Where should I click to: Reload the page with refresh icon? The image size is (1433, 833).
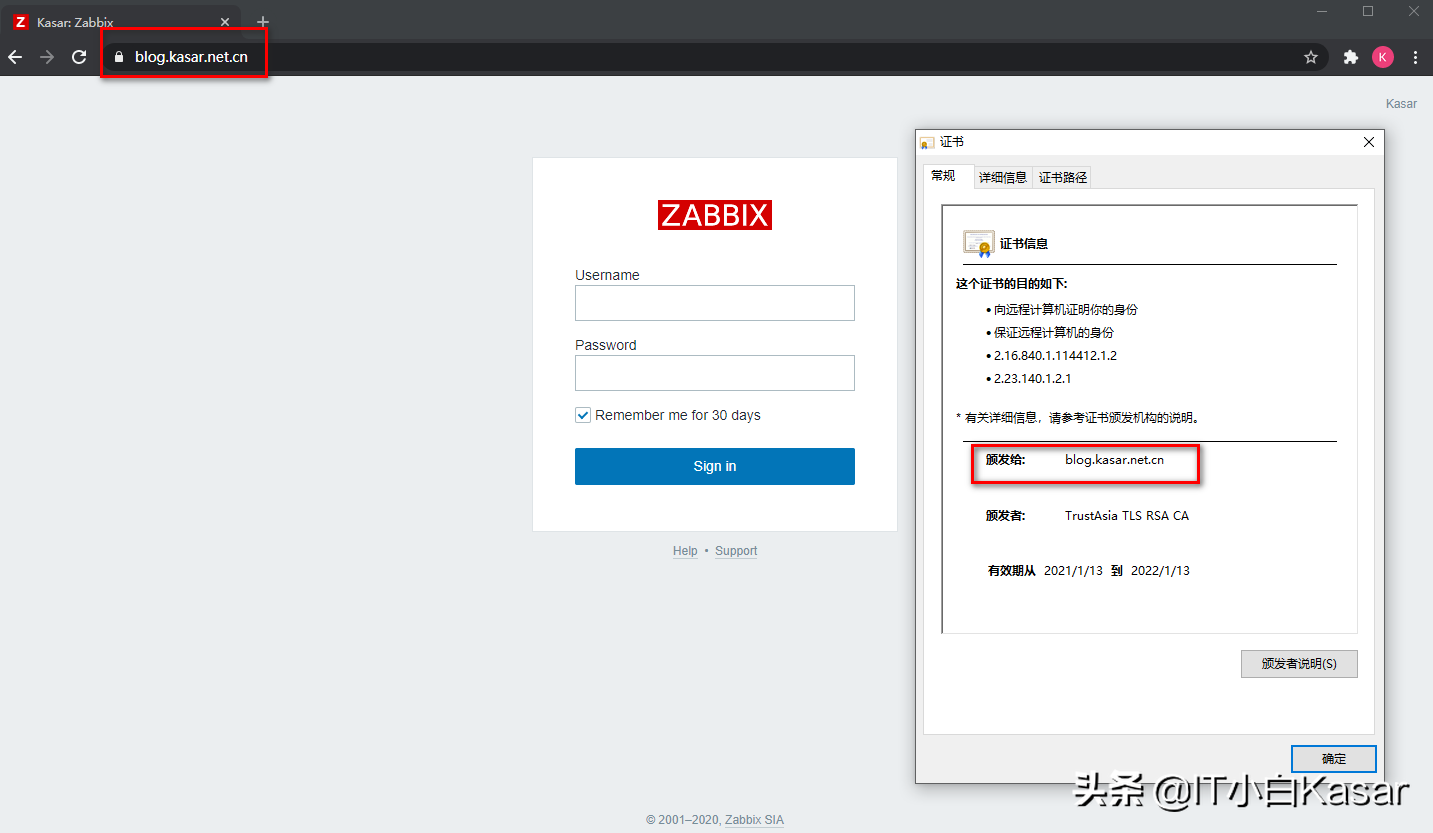point(79,57)
